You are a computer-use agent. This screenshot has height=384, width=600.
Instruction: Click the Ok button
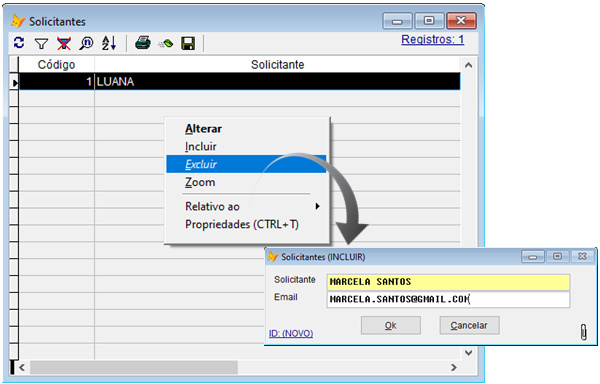tap(391, 325)
